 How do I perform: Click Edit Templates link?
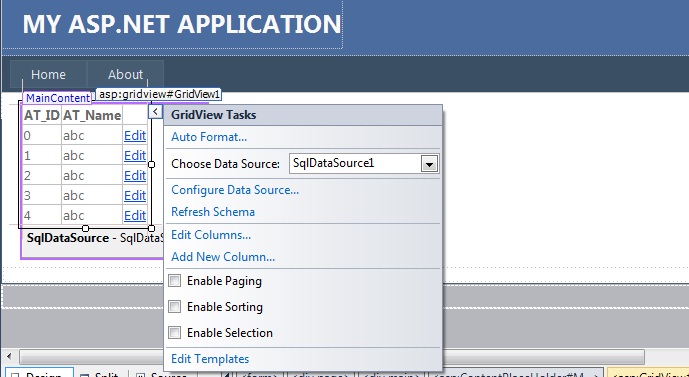point(210,359)
